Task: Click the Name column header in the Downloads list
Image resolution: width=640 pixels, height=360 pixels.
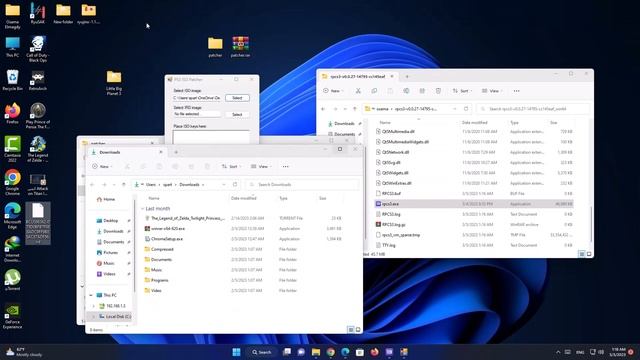Action: click(x=154, y=198)
